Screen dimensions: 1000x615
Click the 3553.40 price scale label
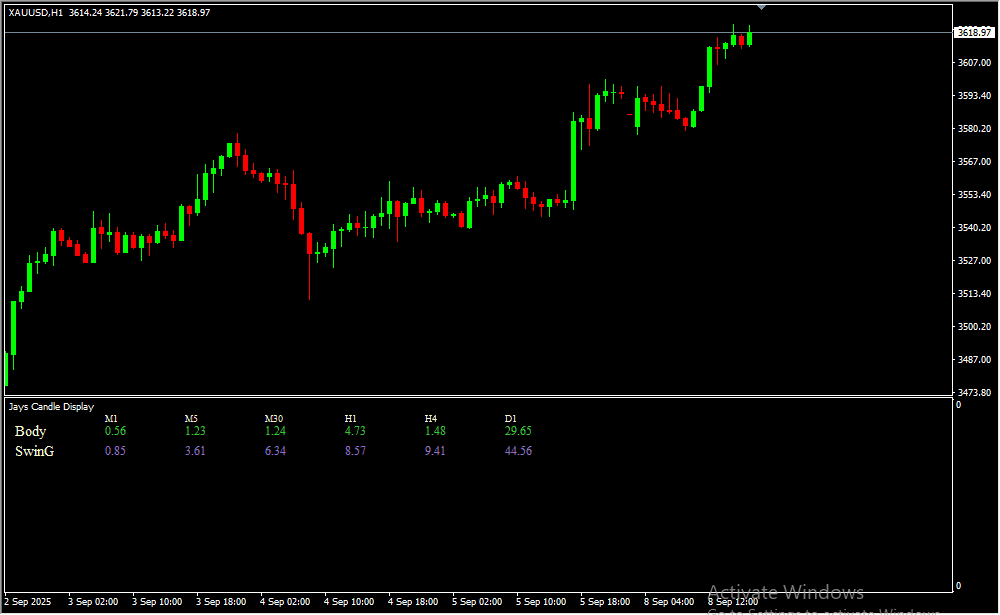click(x=974, y=195)
